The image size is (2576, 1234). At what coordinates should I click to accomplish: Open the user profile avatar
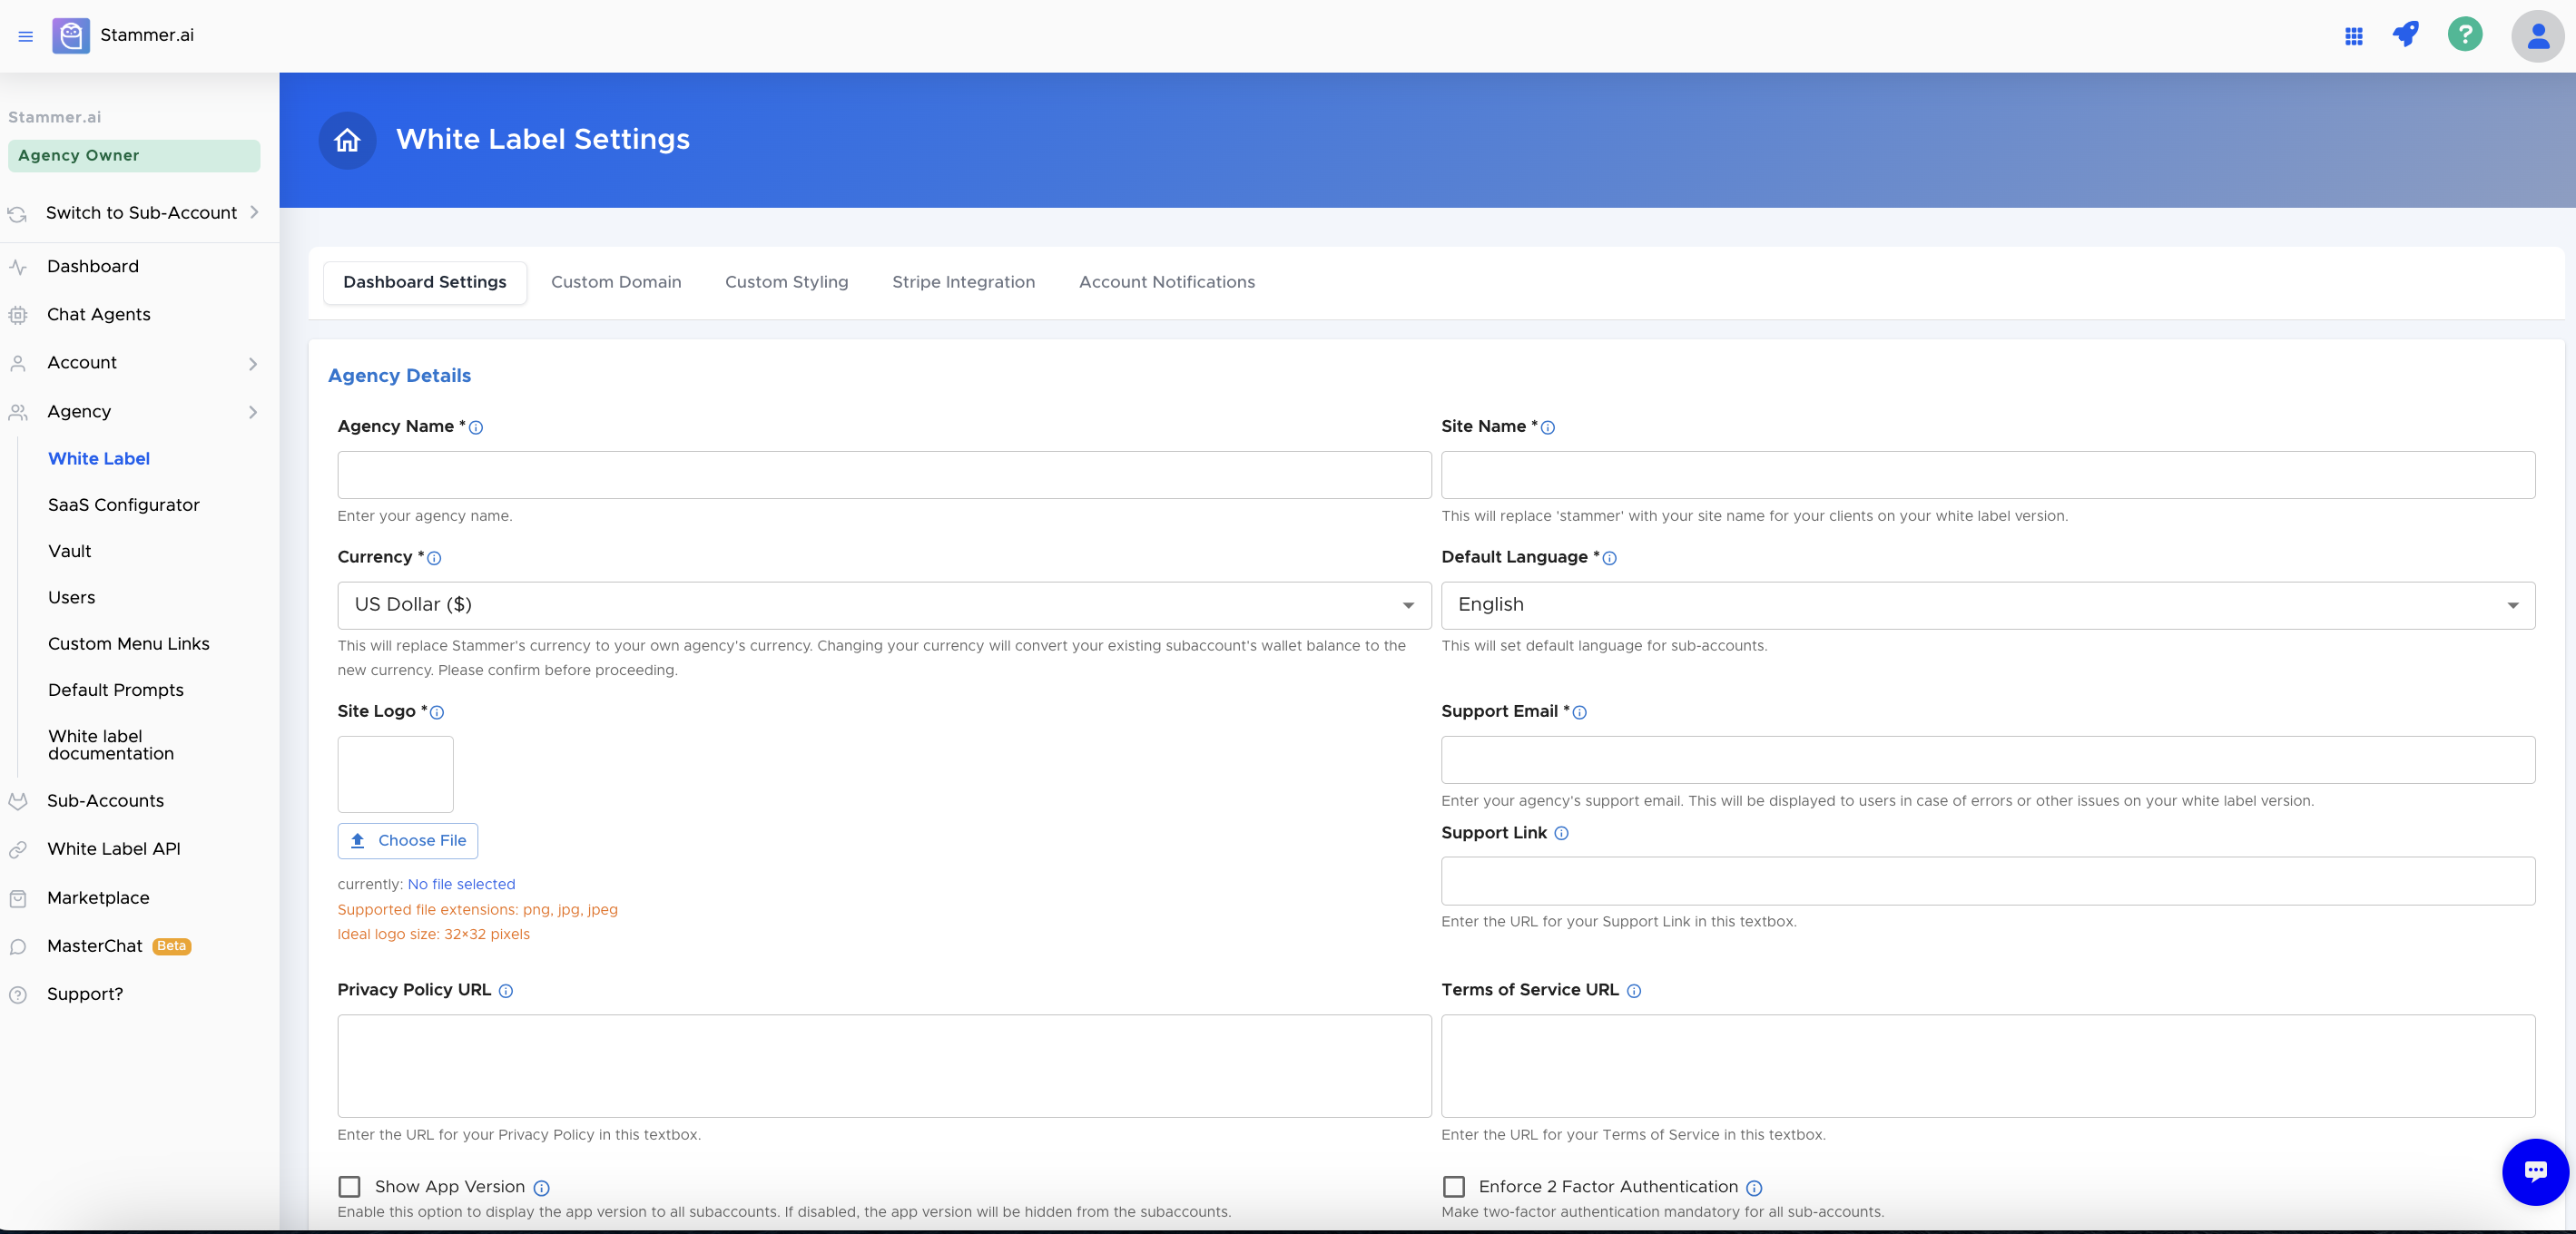click(x=2537, y=36)
